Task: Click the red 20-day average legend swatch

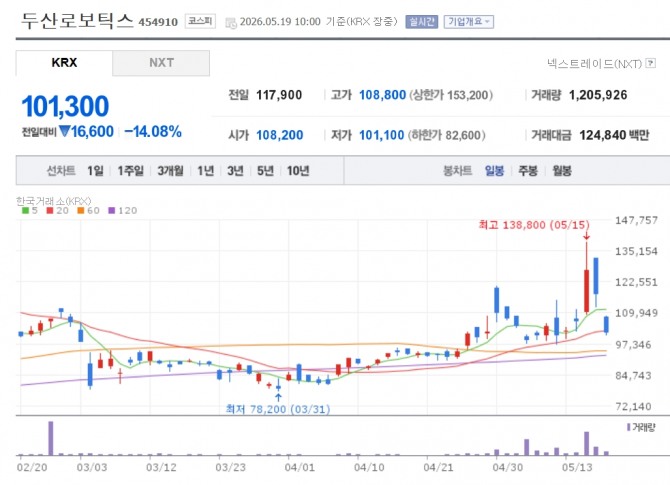Action: [50, 211]
